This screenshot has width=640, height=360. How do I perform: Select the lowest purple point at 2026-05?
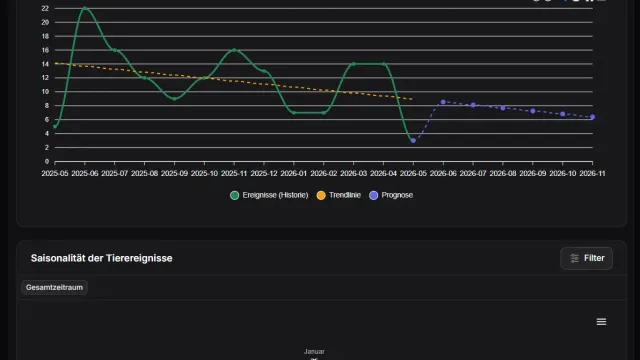coord(413,140)
